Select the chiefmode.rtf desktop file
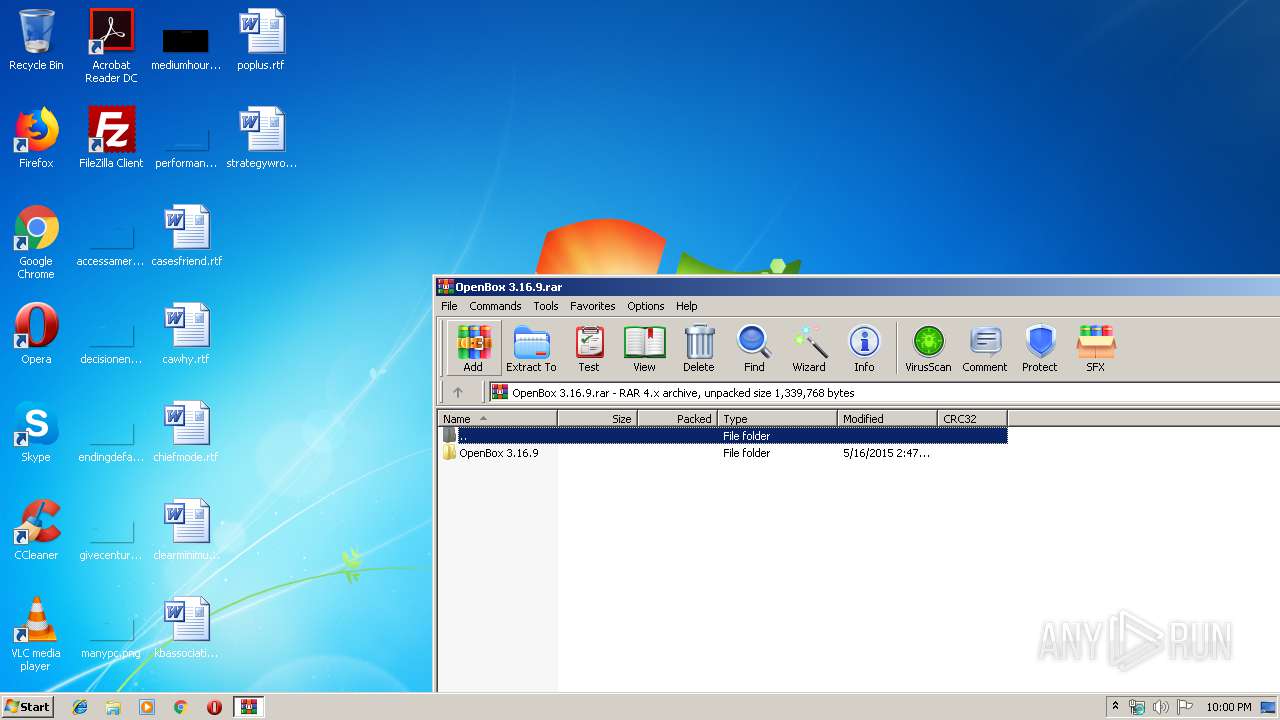This screenshot has height=720, width=1280. 186,432
